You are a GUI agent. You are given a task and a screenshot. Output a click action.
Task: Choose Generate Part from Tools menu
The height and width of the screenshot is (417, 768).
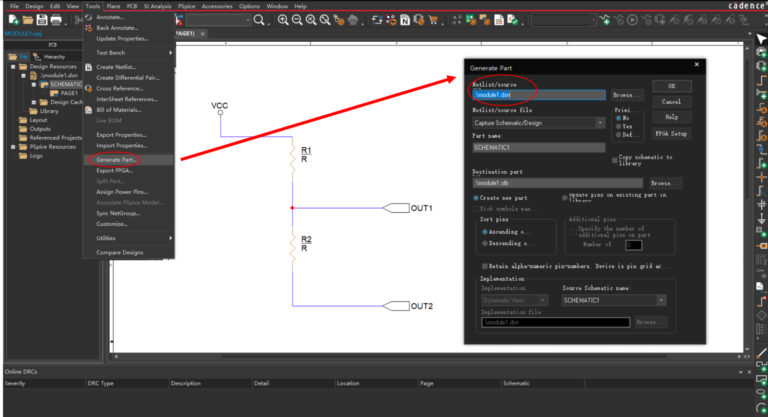pyautogui.click(x=116, y=159)
